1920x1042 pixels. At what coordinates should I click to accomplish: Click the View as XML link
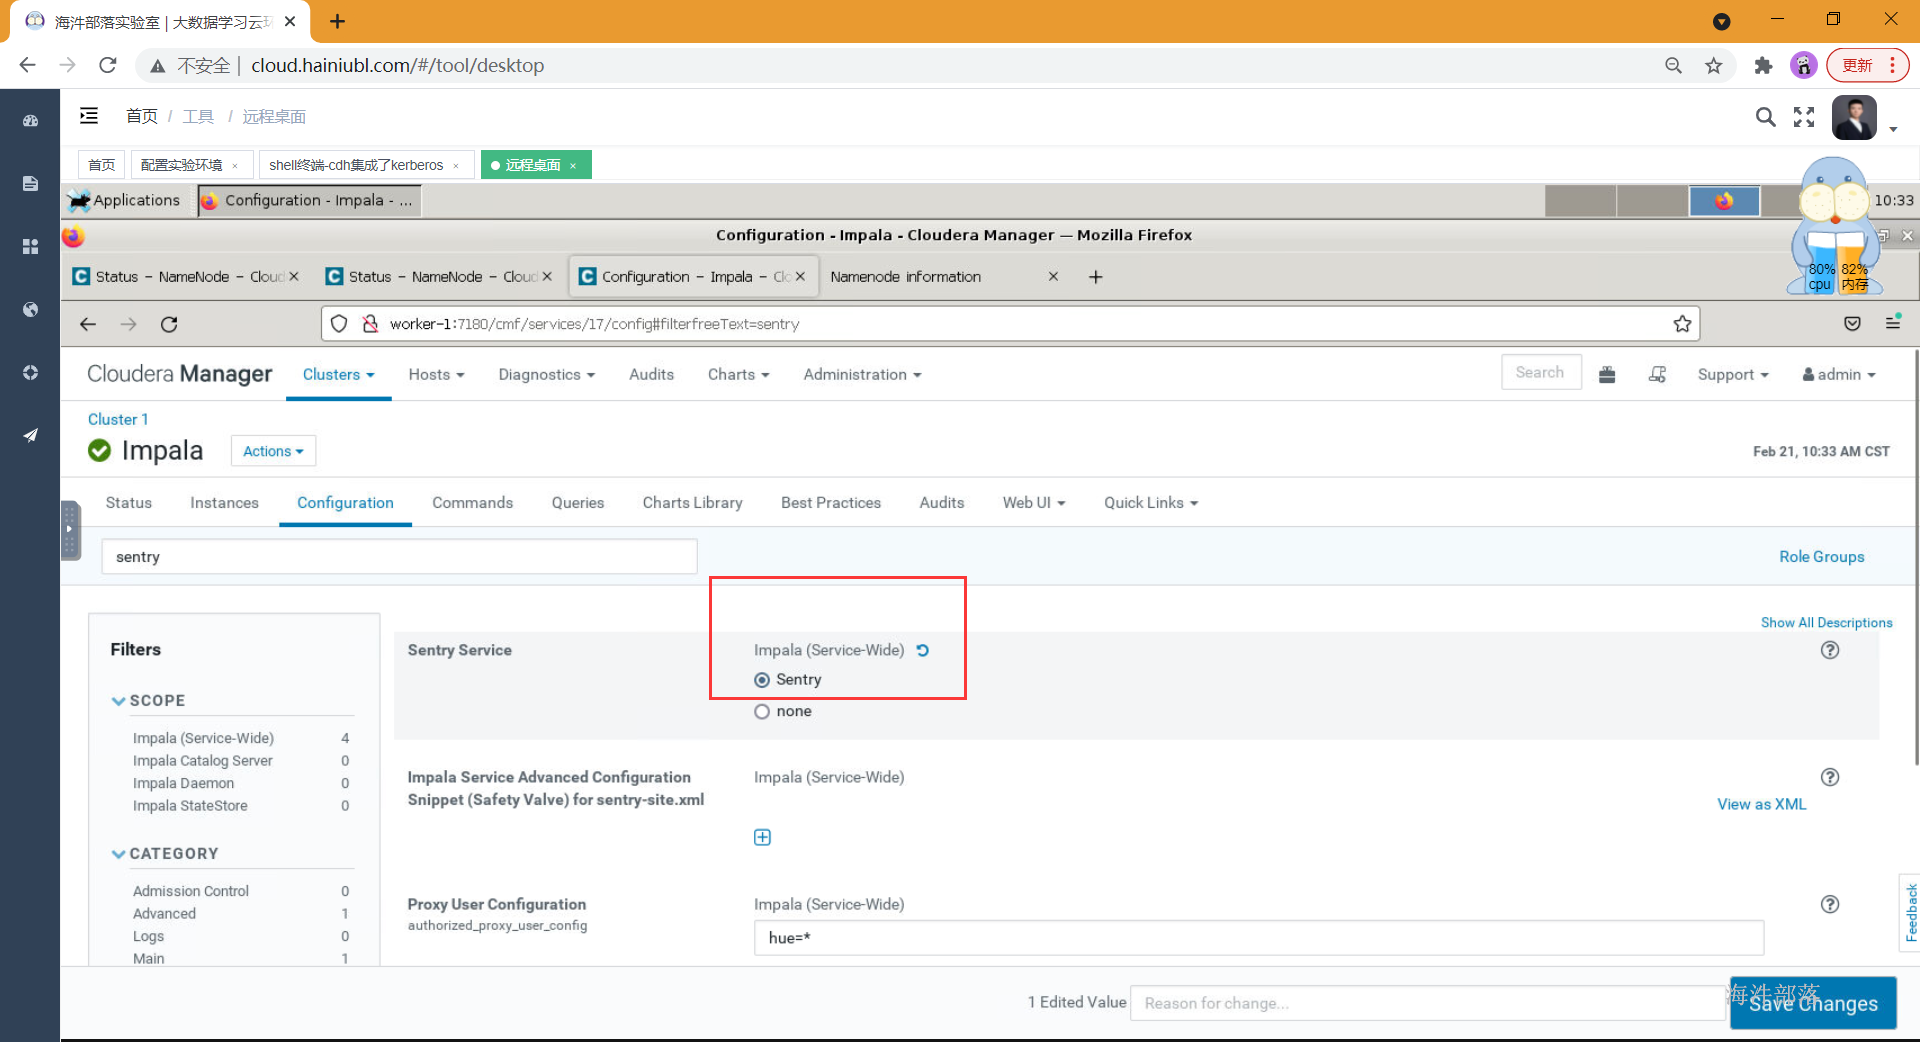(x=1762, y=804)
